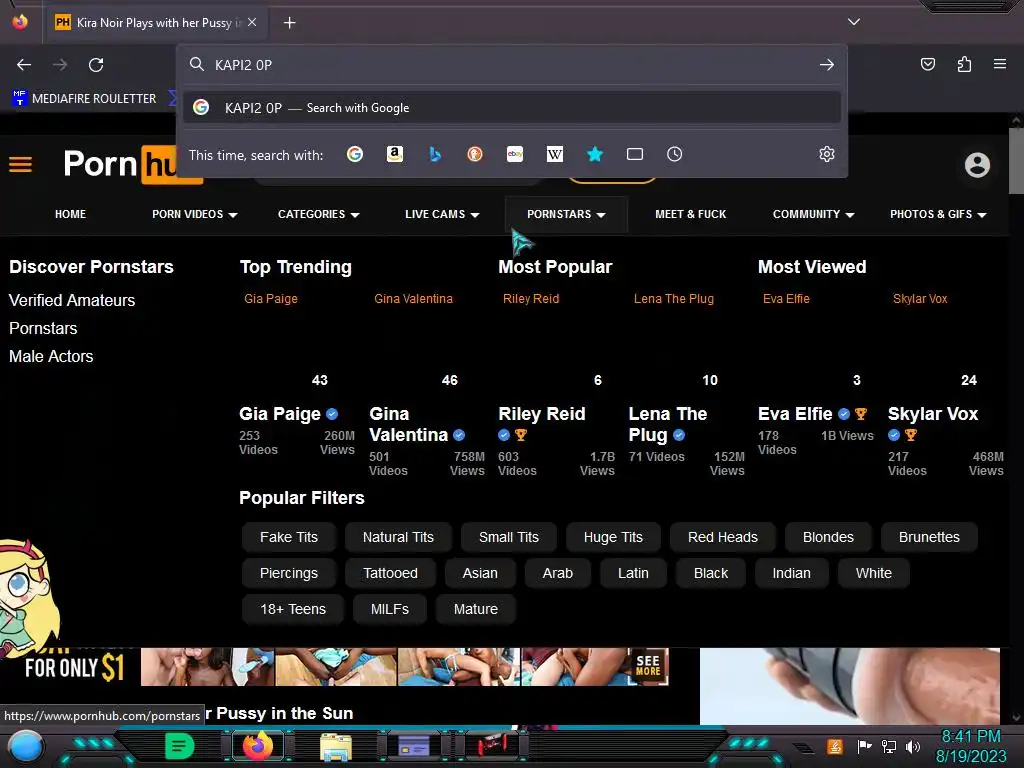The width and height of the screenshot is (1024, 768).
Task: Select the Blondes filter
Action: pos(828,537)
